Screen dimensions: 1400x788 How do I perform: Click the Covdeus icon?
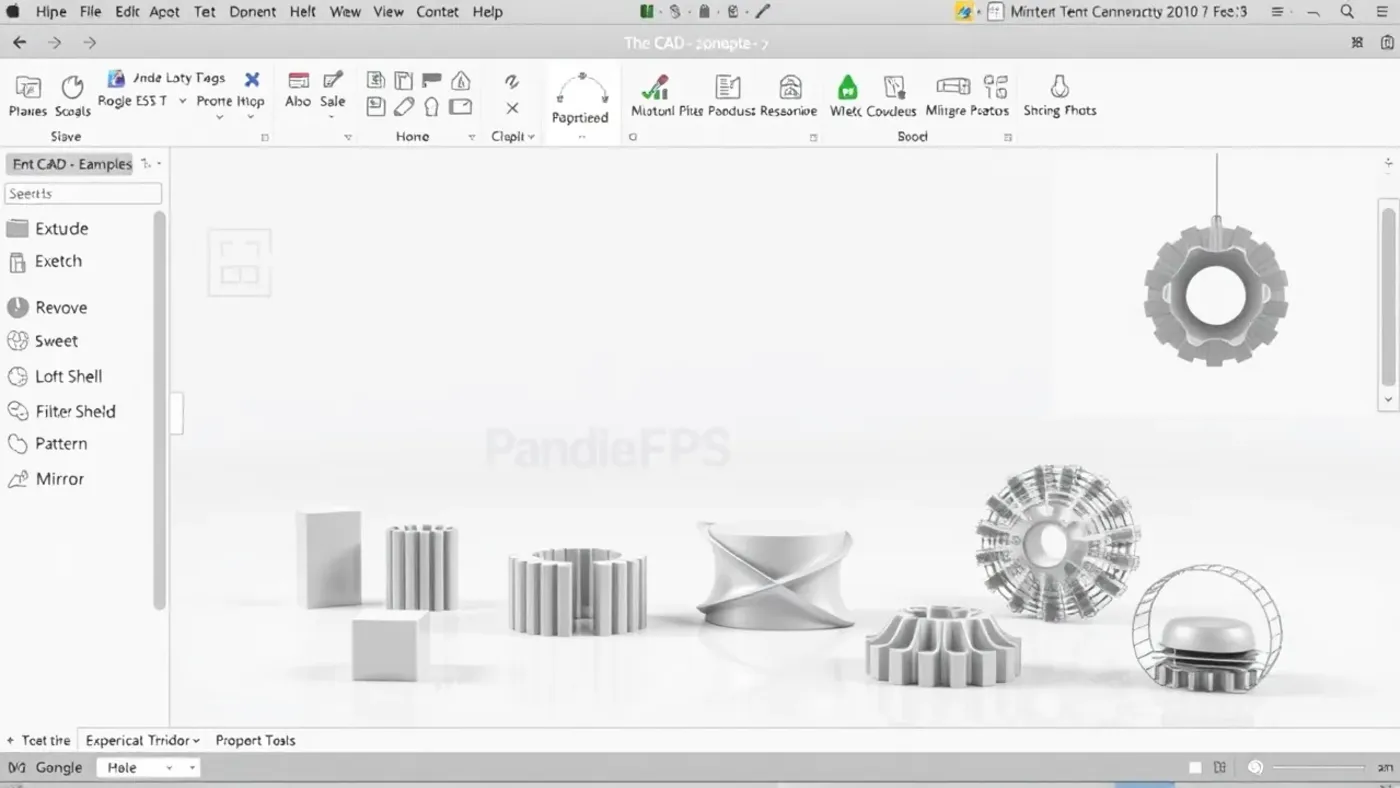click(894, 87)
